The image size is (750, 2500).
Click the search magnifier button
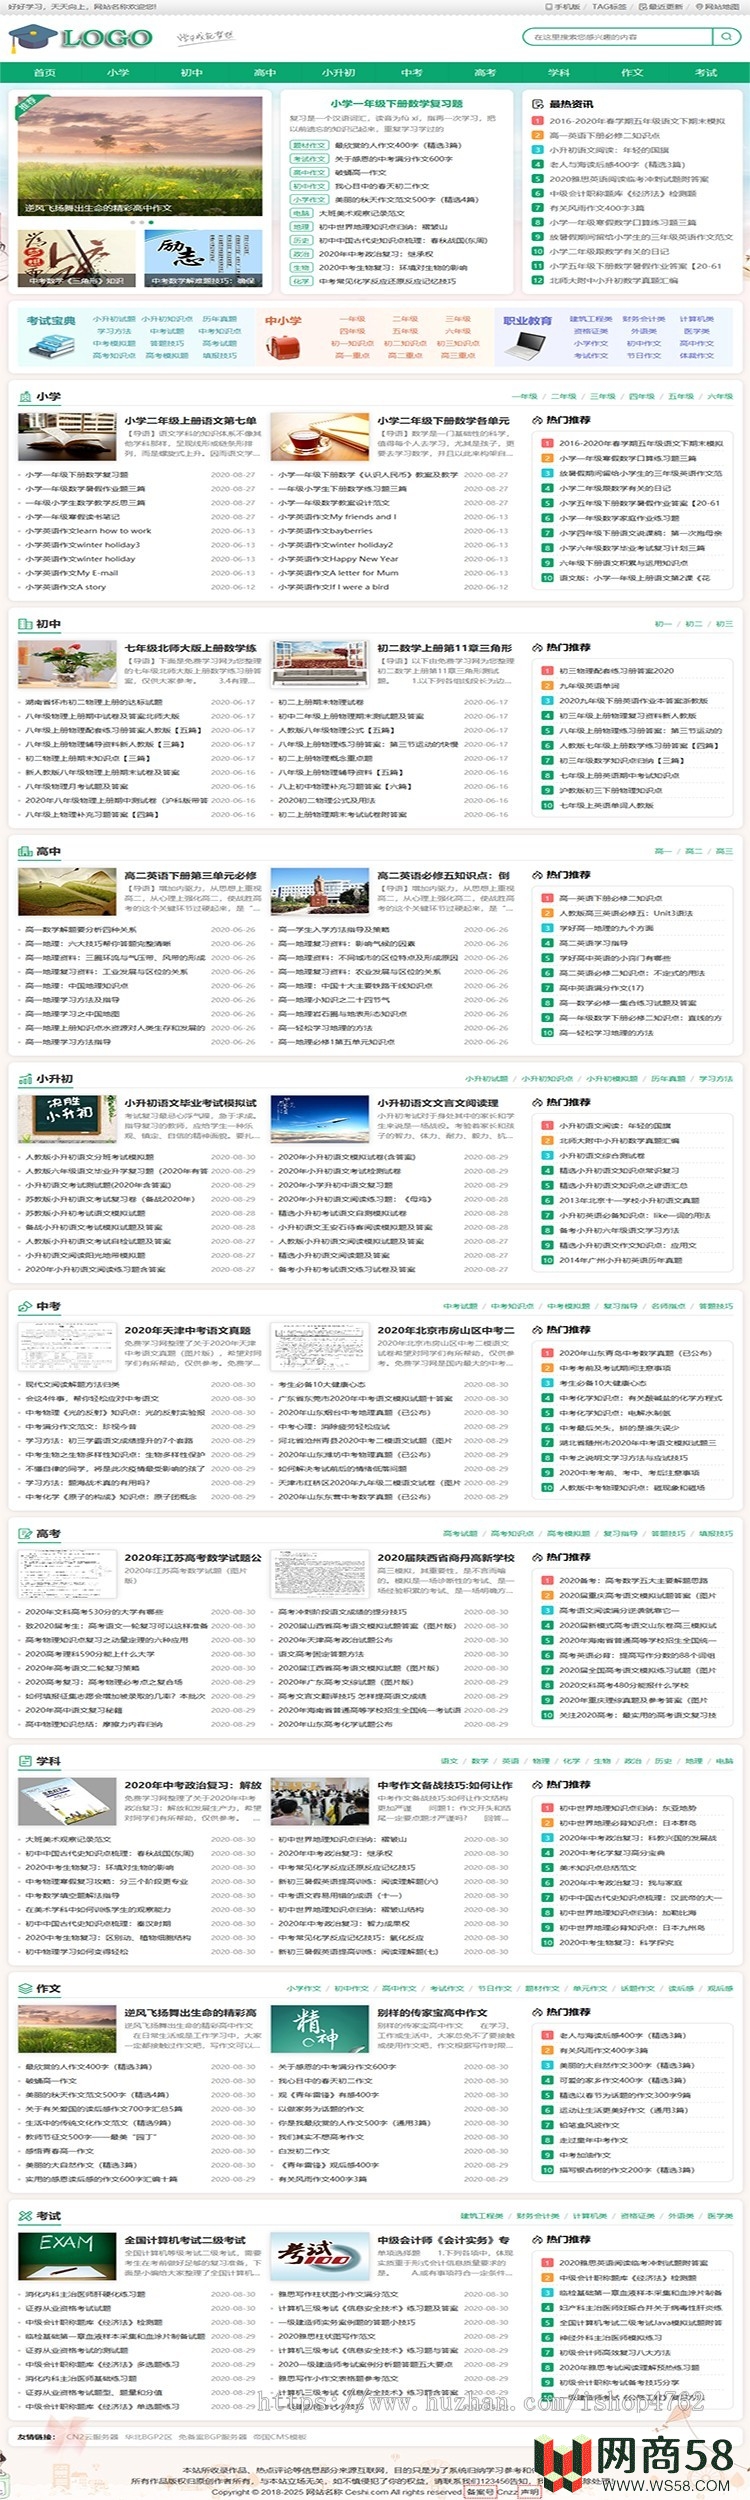point(726,37)
